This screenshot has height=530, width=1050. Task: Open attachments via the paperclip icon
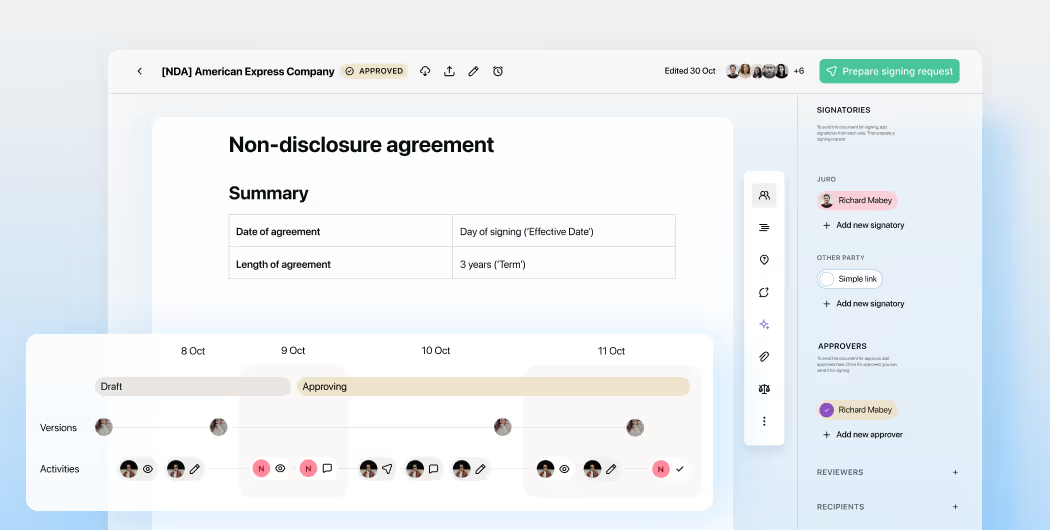(x=764, y=356)
